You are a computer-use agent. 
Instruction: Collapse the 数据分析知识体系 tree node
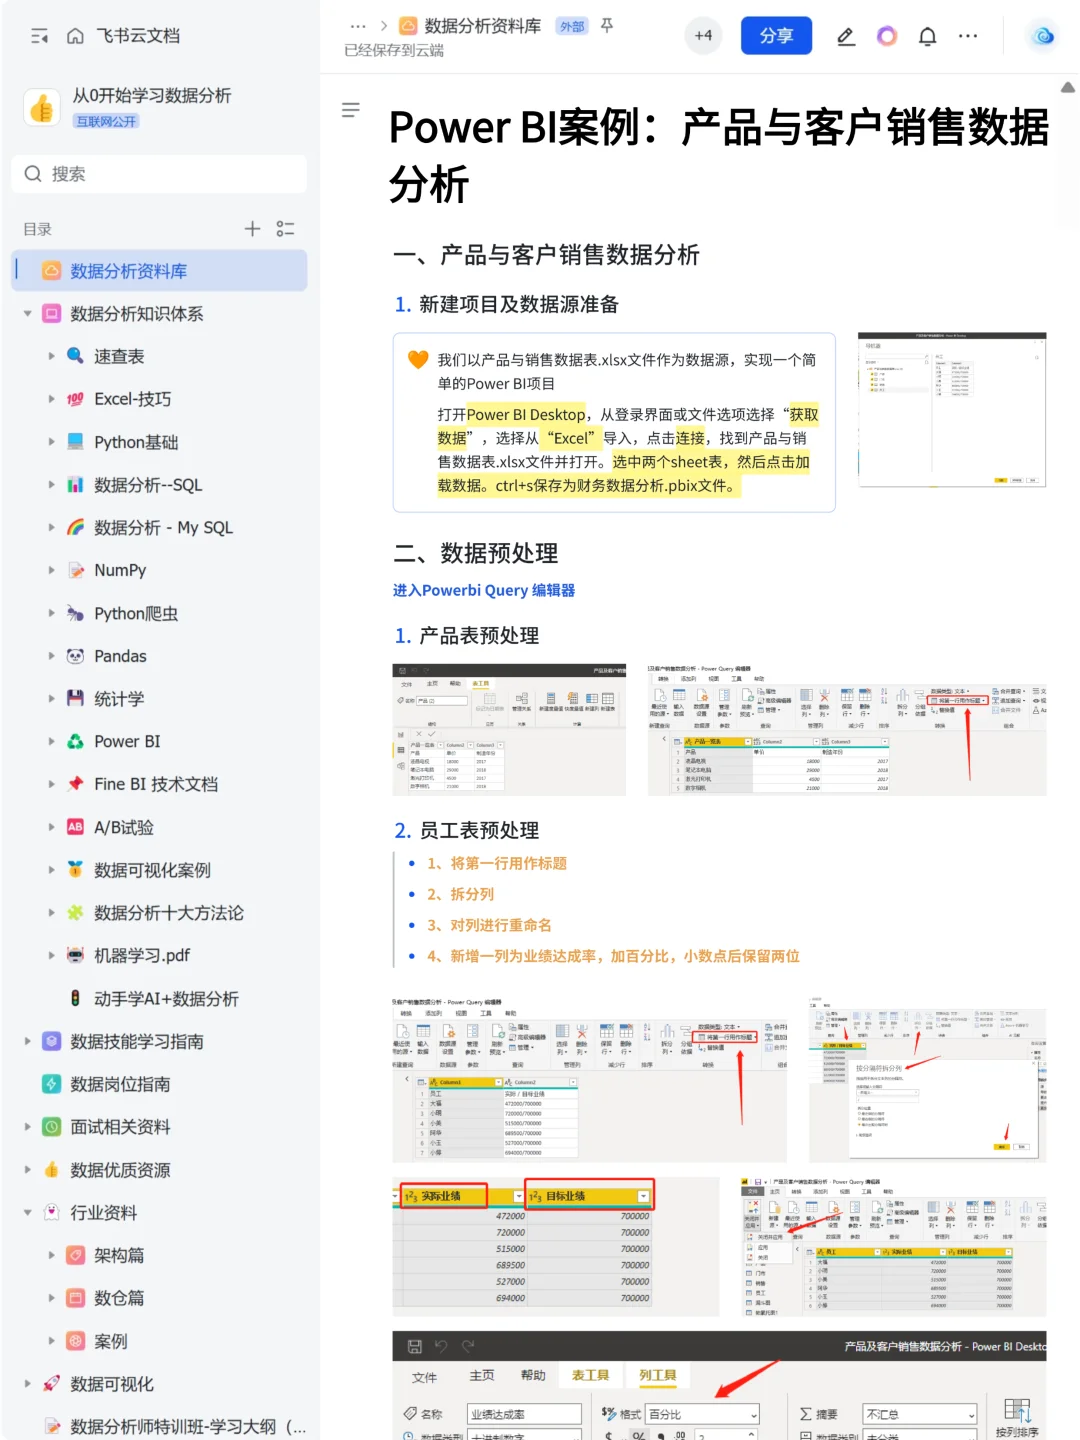coord(28,314)
